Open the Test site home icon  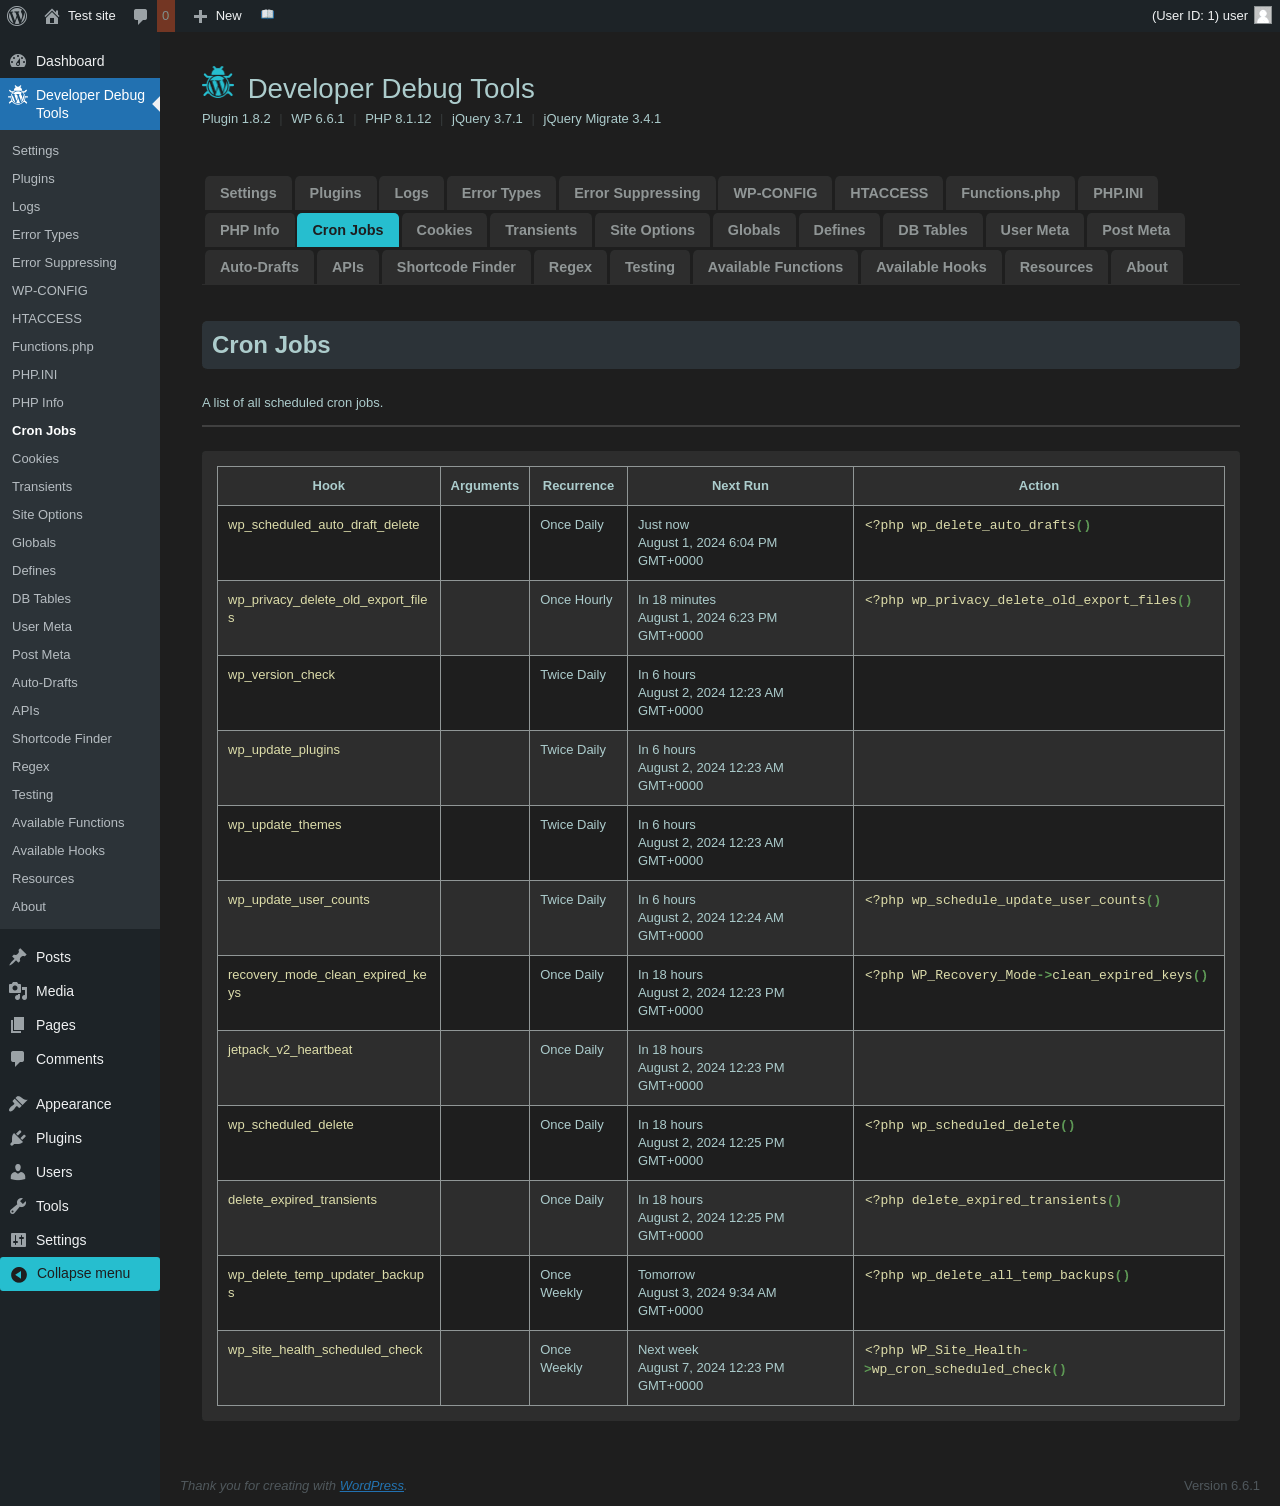pos(52,16)
